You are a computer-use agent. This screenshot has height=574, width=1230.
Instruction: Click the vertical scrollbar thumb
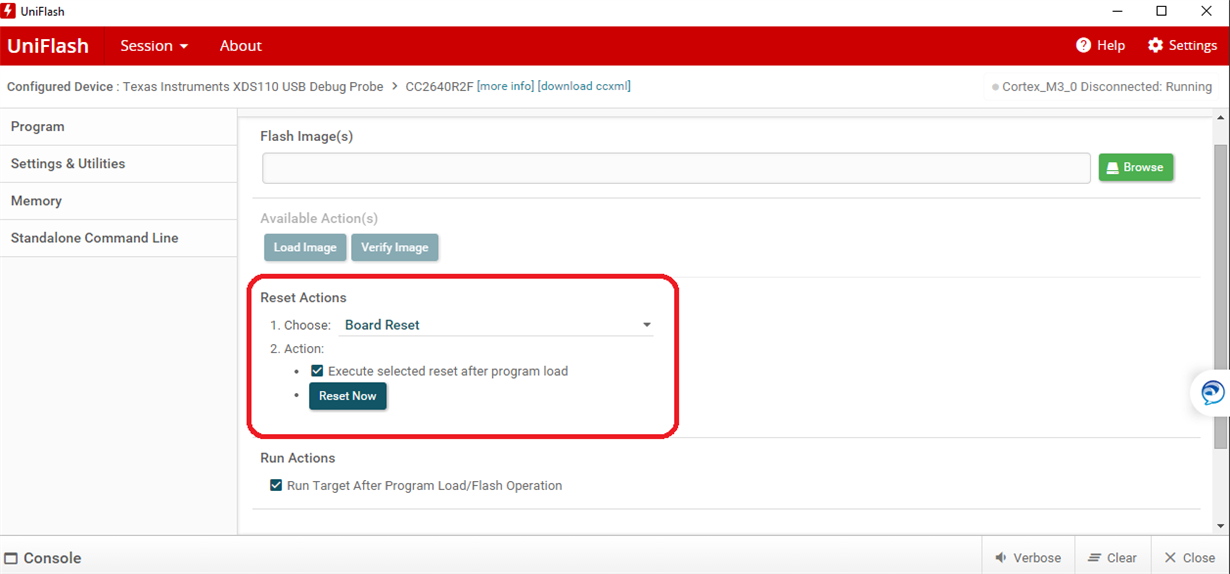point(1220,296)
